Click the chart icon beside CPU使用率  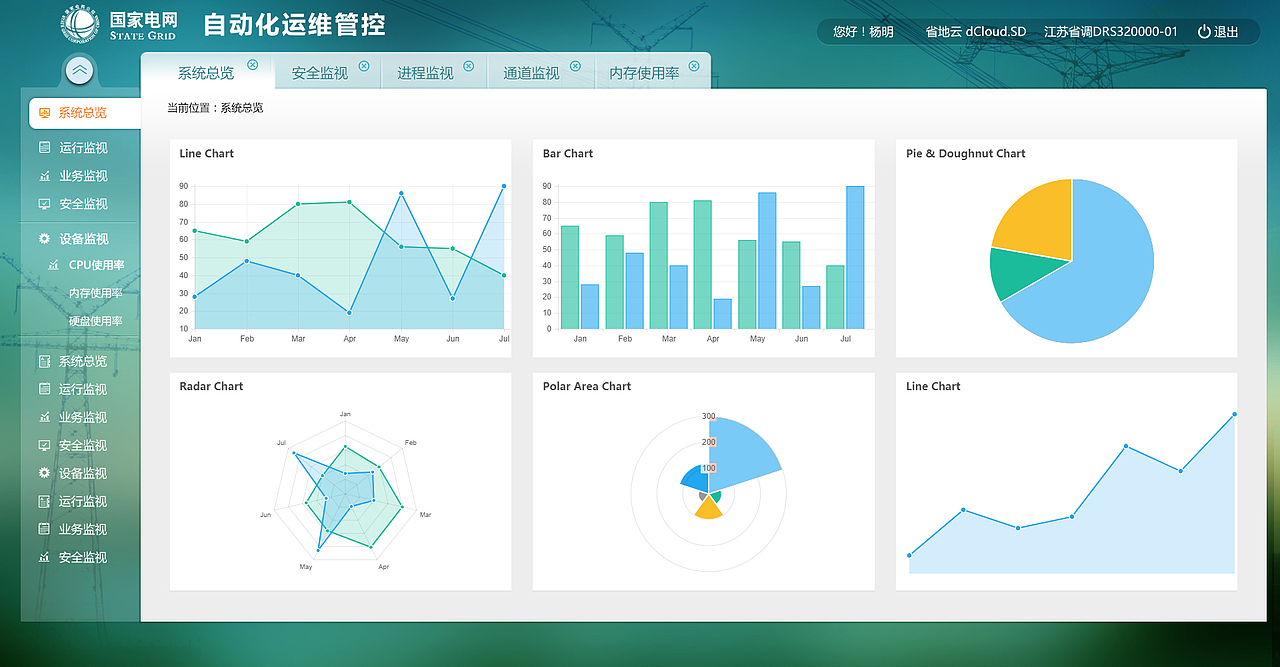53,265
